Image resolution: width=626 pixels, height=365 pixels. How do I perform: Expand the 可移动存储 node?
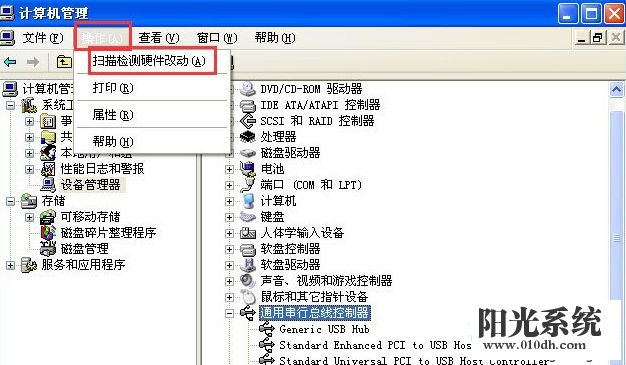29,217
